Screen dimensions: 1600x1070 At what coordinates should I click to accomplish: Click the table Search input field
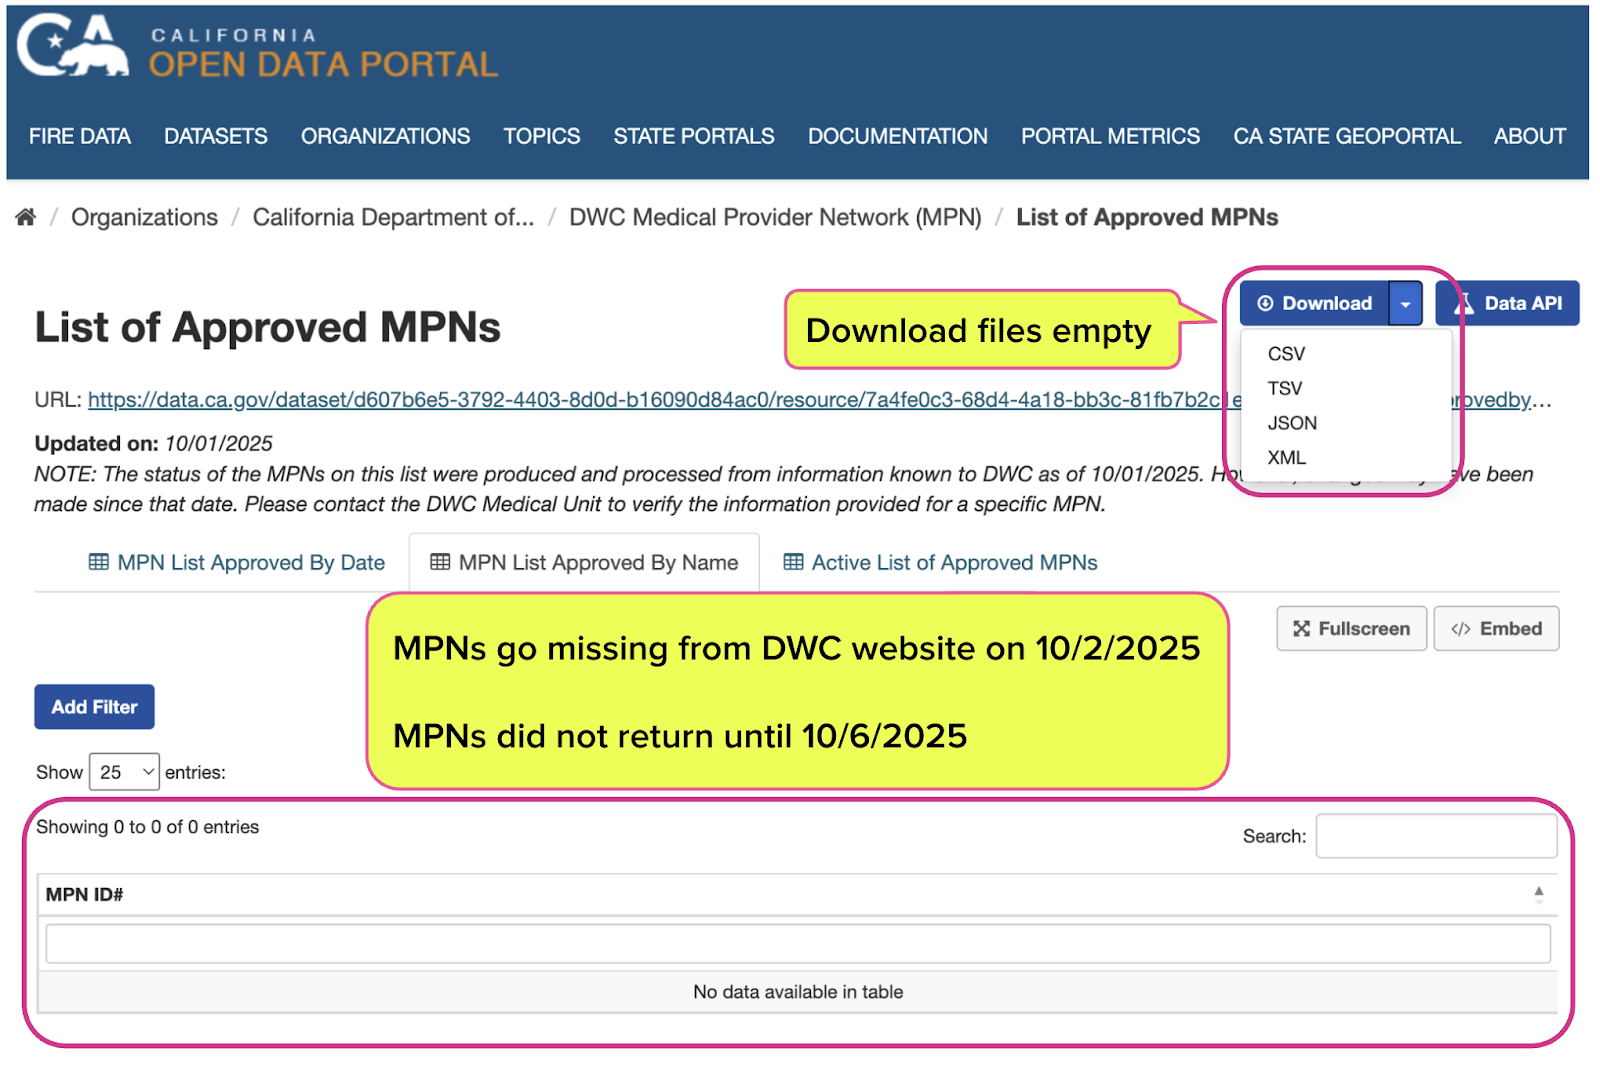point(1436,836)
